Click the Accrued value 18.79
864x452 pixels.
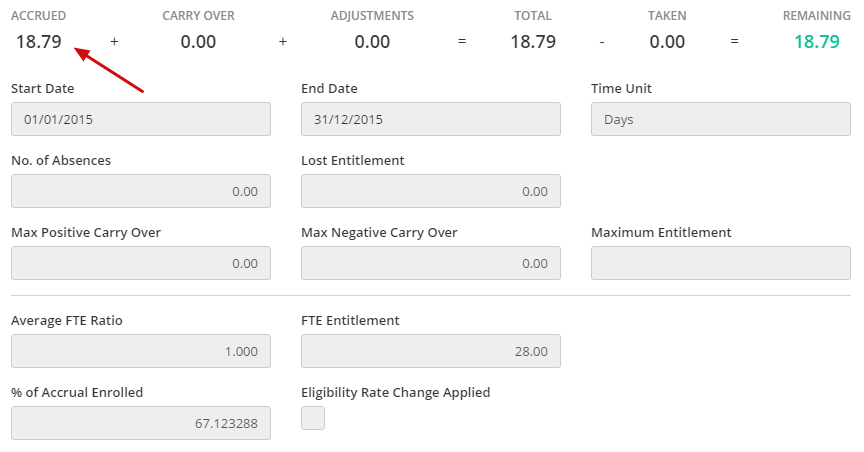[38, 42]
